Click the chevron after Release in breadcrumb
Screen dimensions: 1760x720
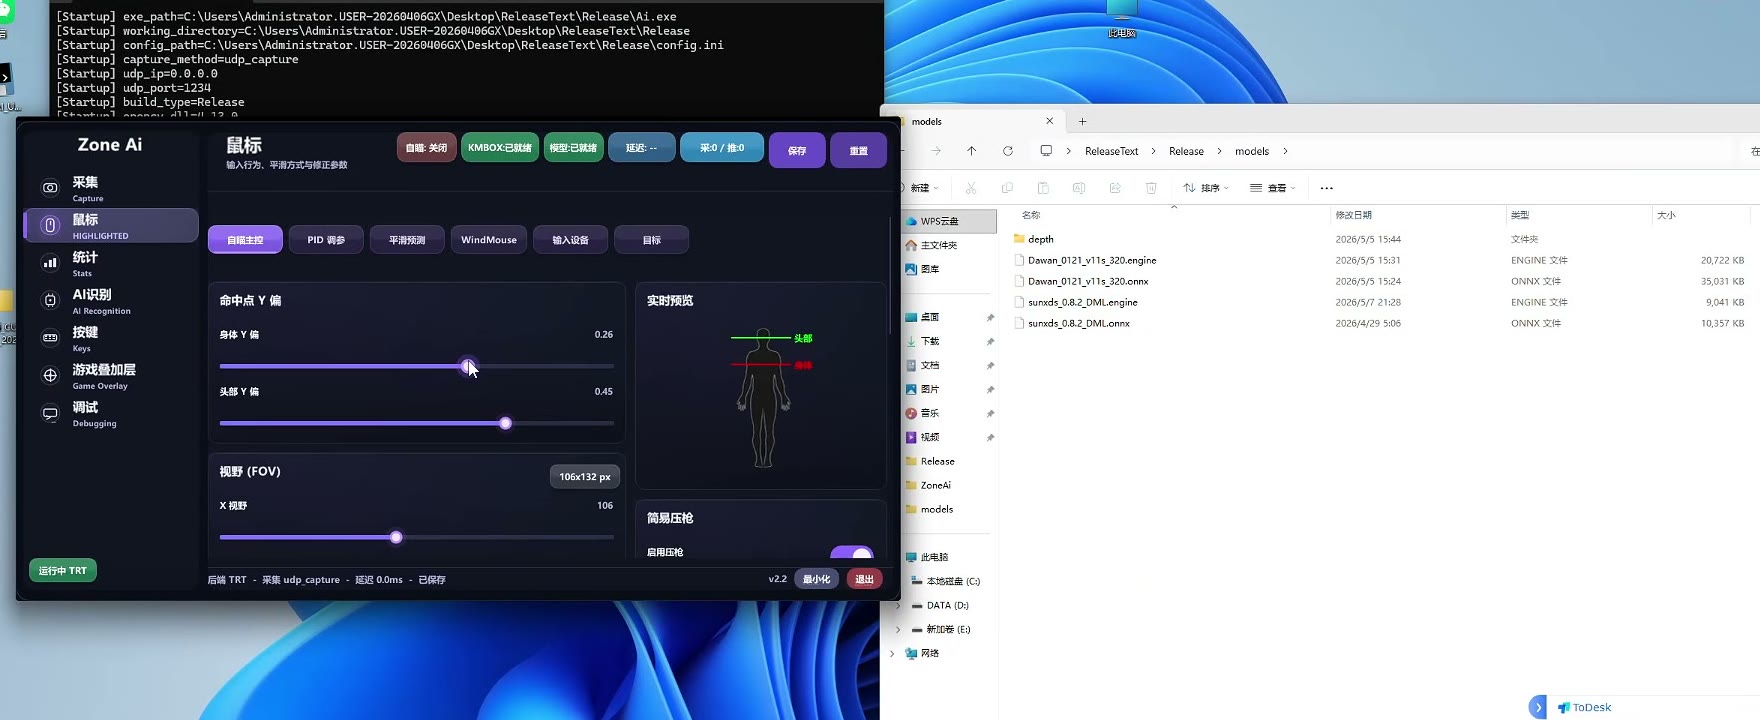point(1219,151)
